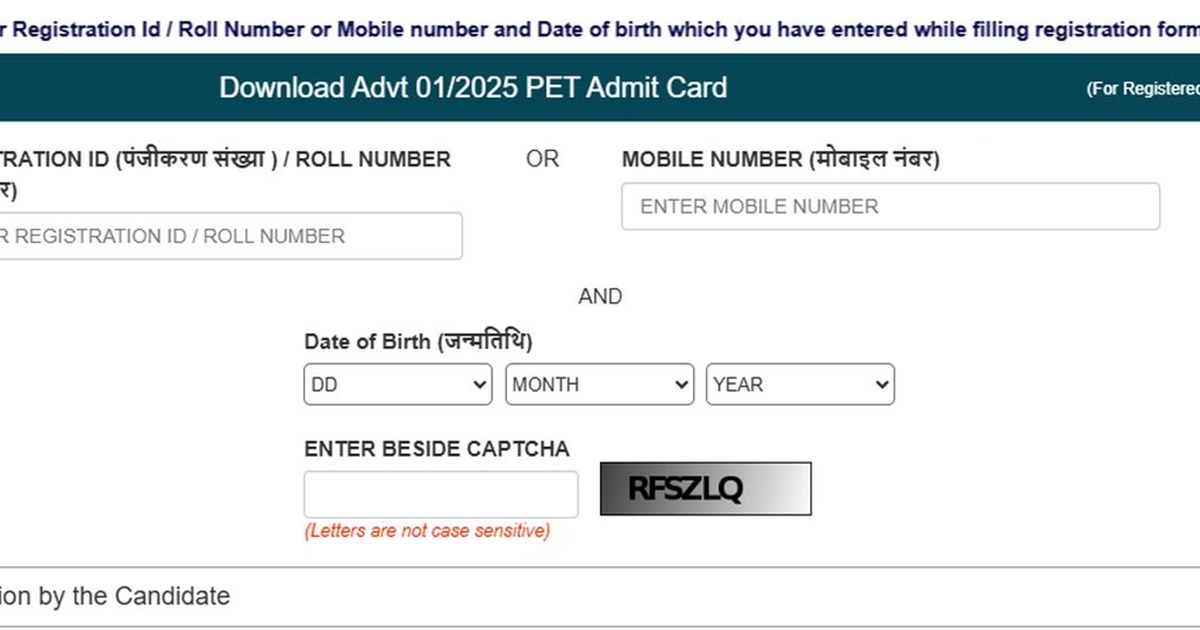Click the AND separator text
The height and width of the screenshot is (630, 1200).
(600, 296)
